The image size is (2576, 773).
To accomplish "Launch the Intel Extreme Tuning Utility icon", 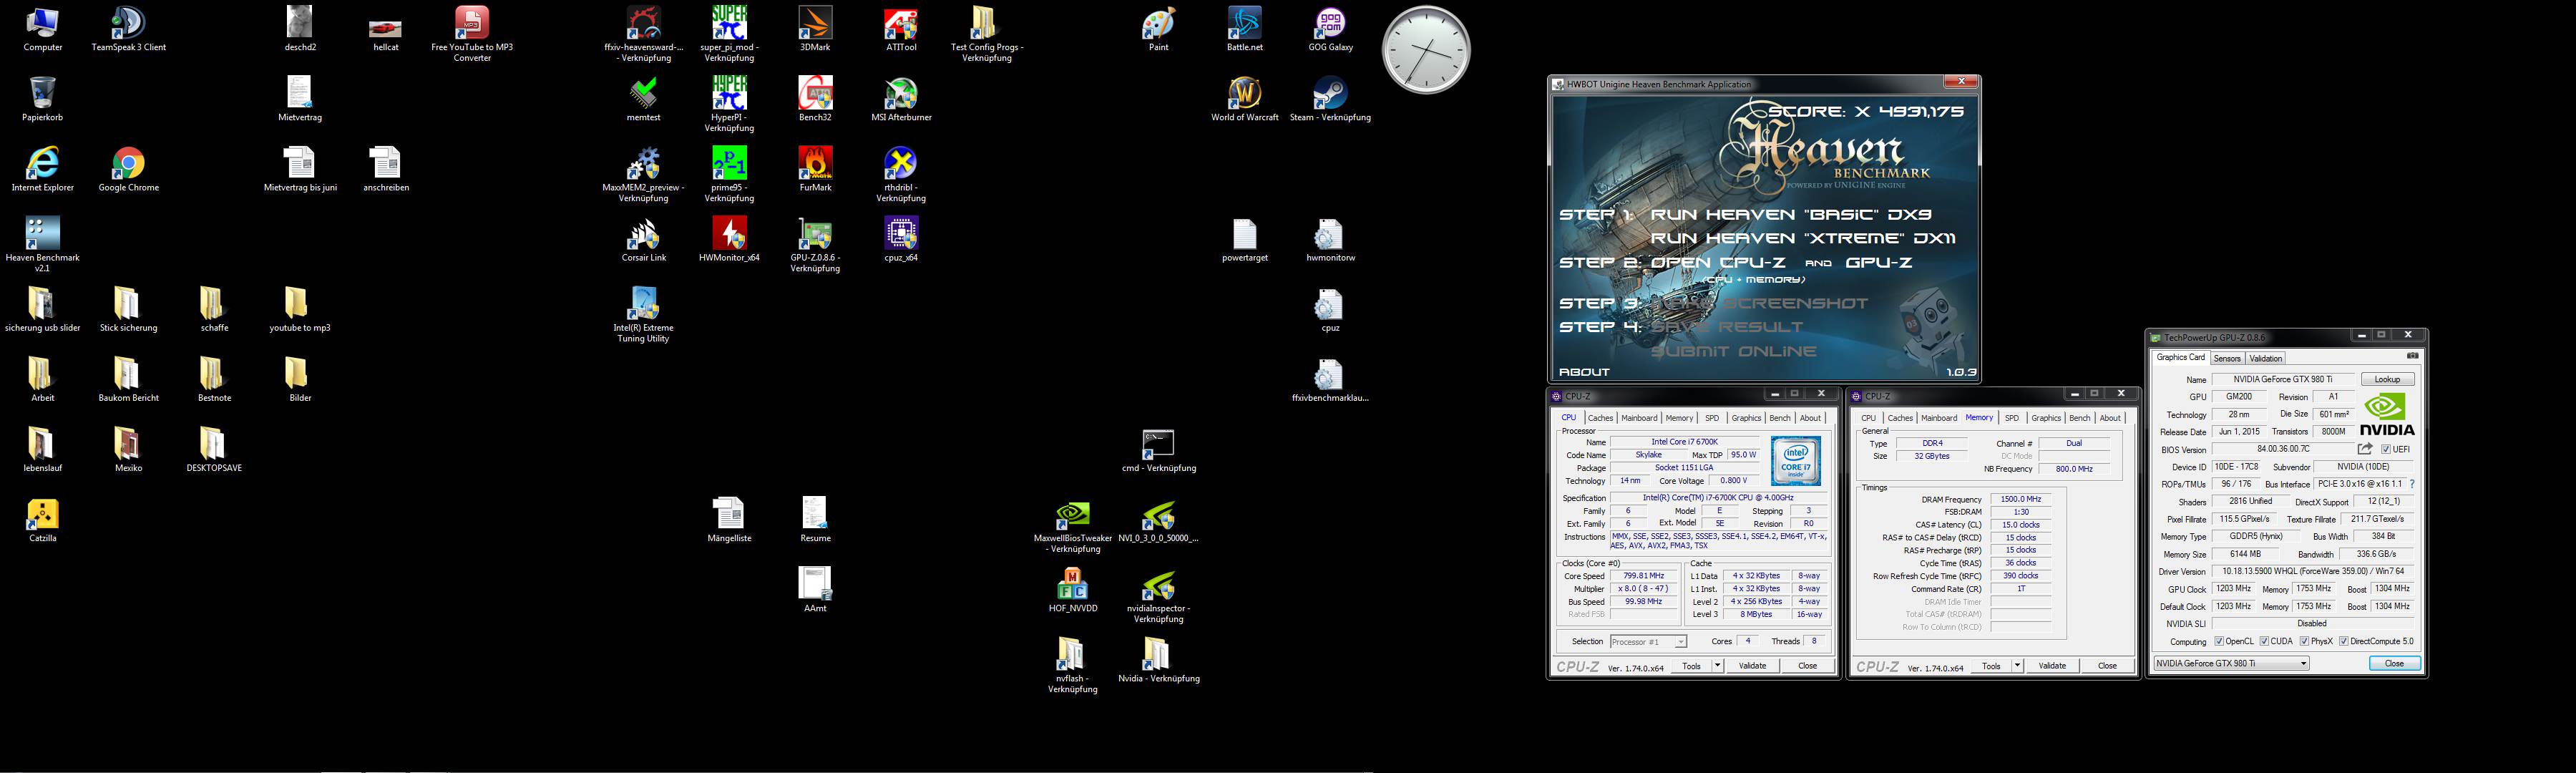I will click(x=643, y=315).
